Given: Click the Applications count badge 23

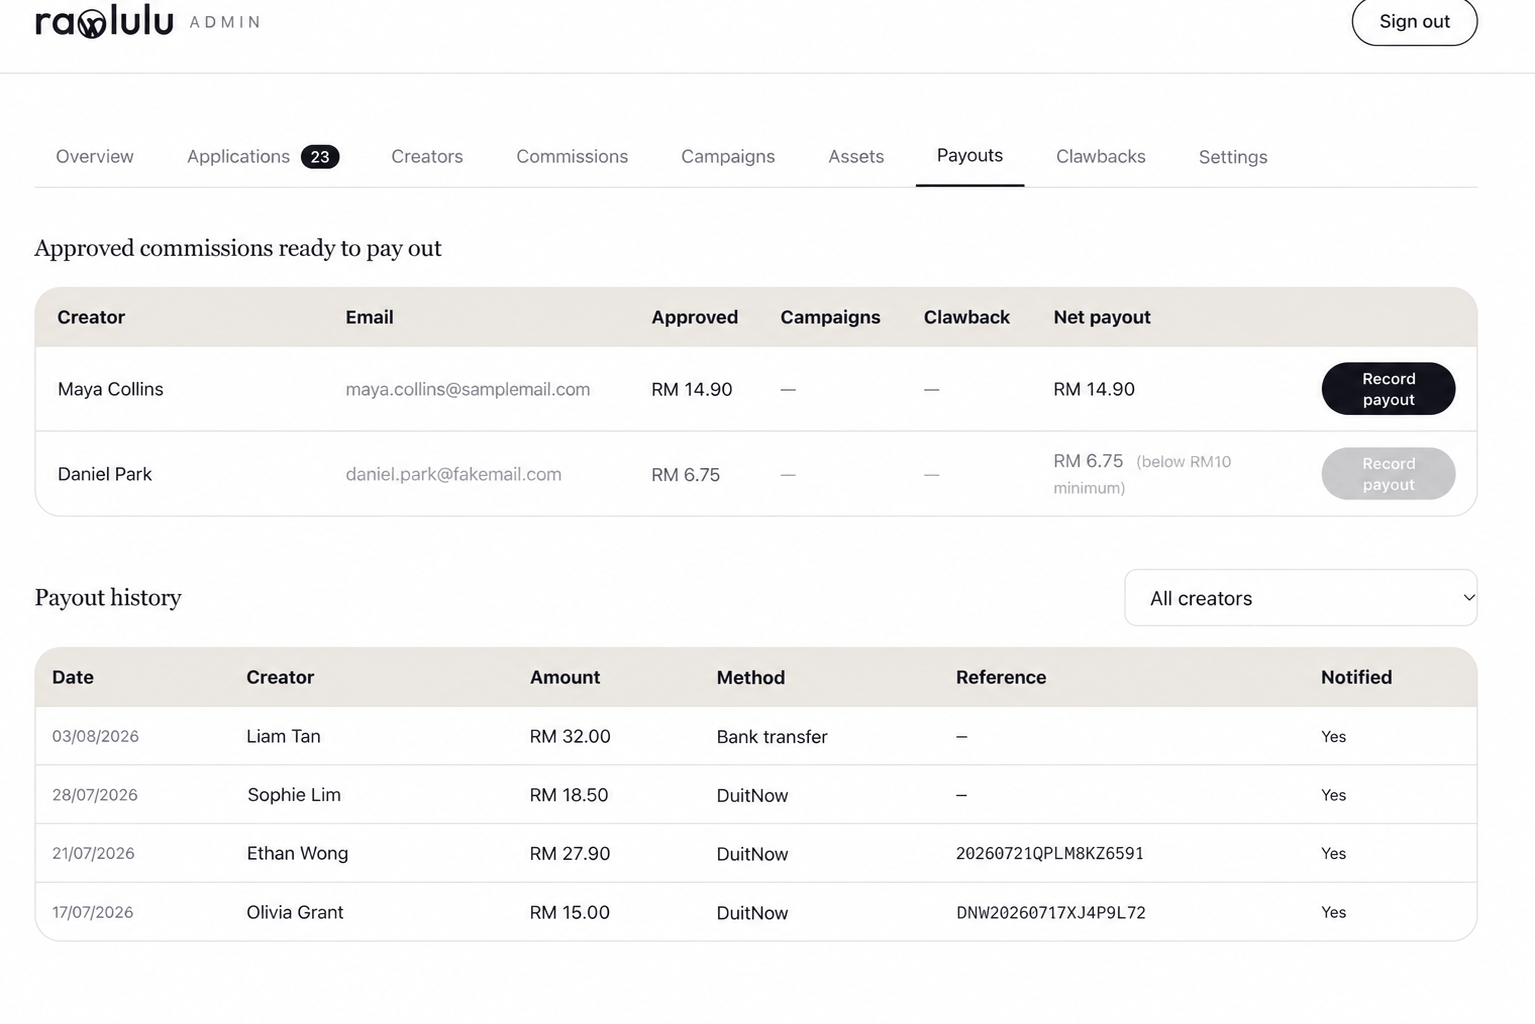Looking at the screenshot, I should (x=320, y=157).
